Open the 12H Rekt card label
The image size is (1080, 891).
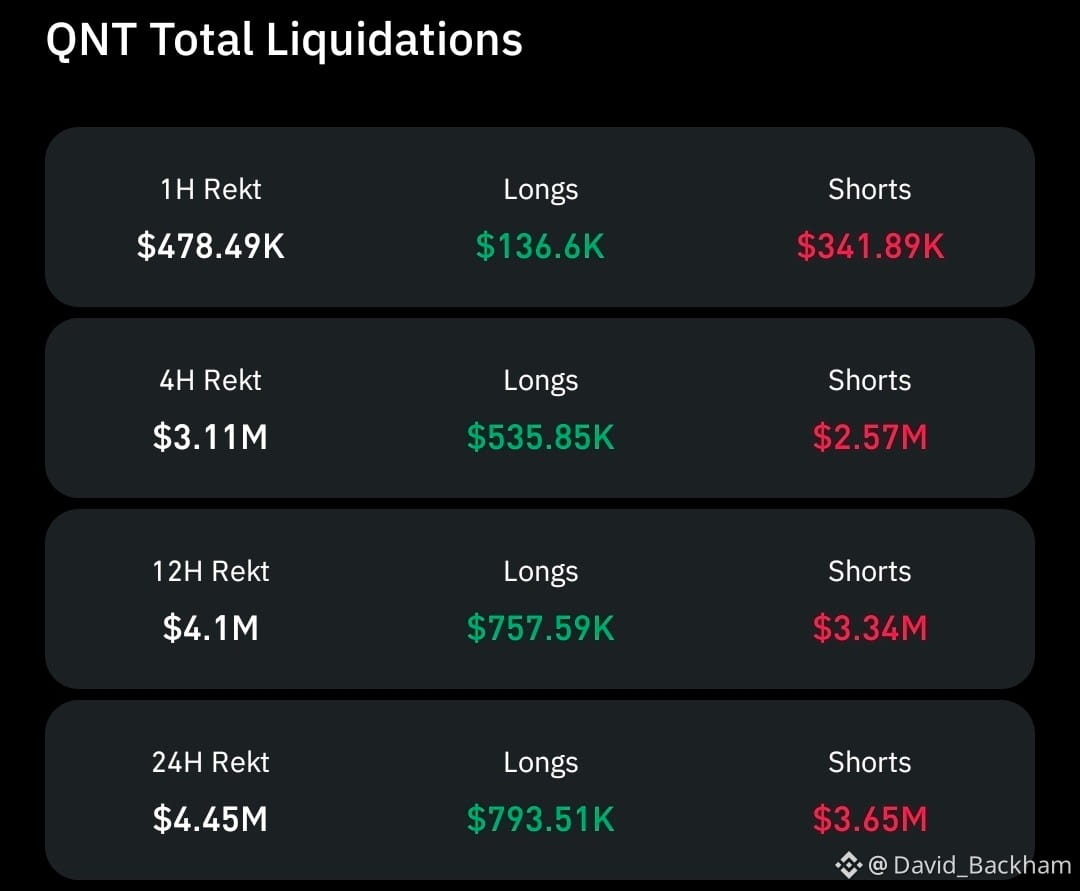click(x=211, y=571)
